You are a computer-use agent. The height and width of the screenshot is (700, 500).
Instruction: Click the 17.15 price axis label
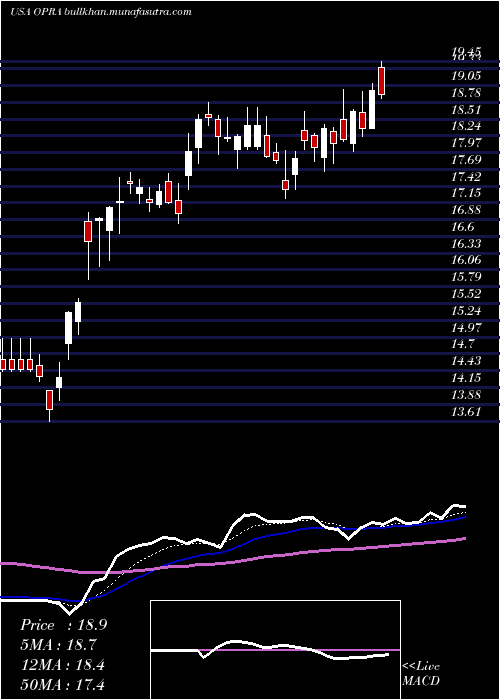pyautogui.click(x=466, y=193)
